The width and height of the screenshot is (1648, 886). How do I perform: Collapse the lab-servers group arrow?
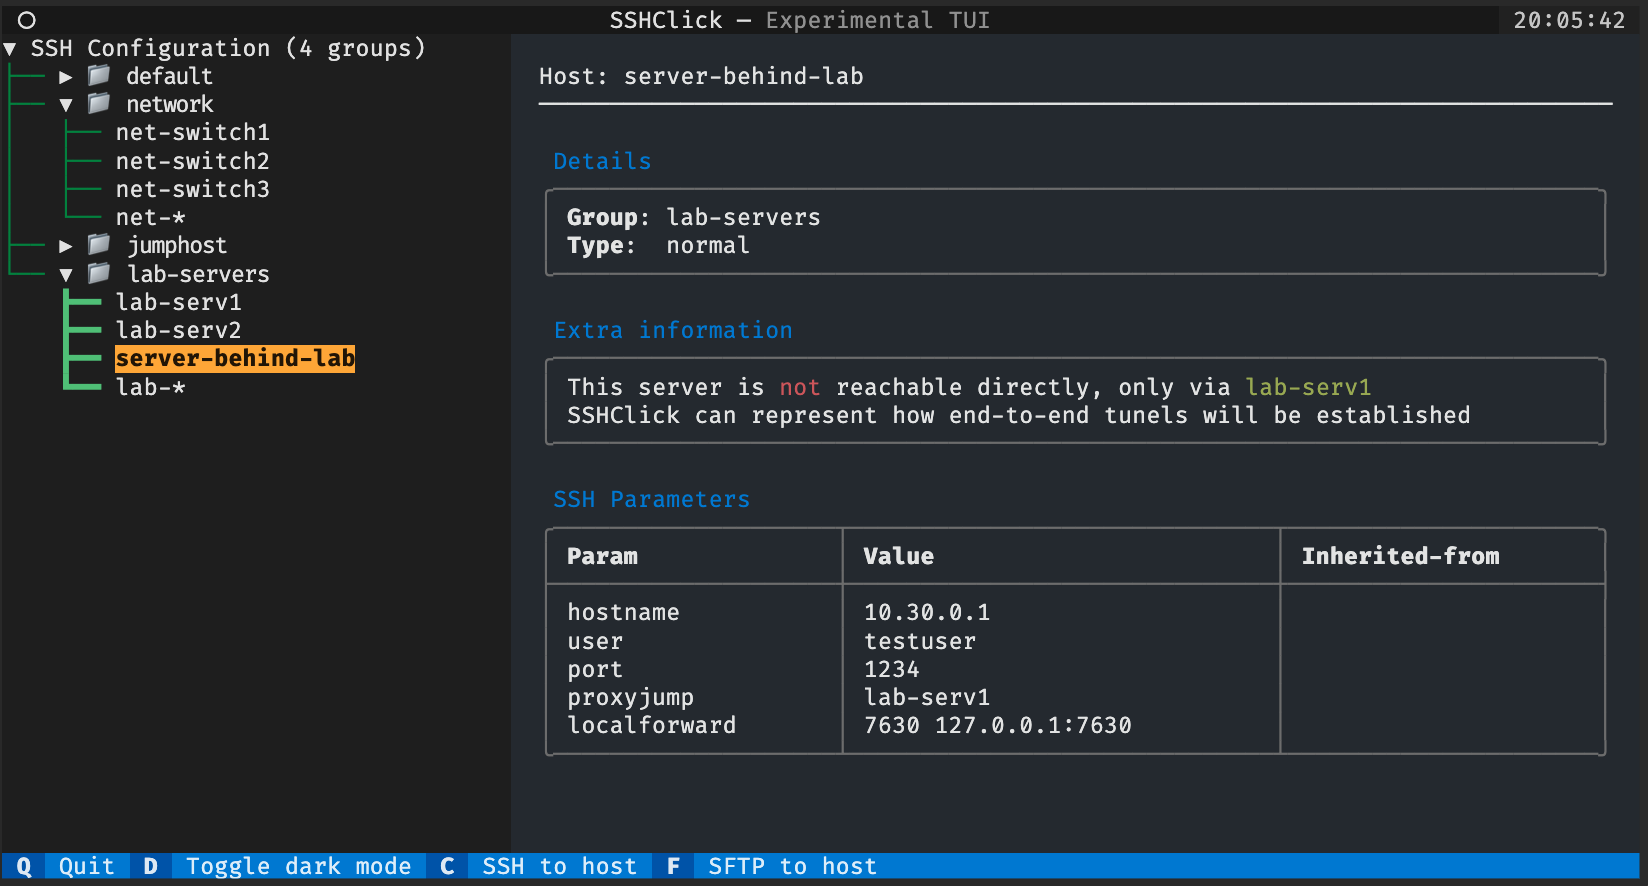point(66,275)
